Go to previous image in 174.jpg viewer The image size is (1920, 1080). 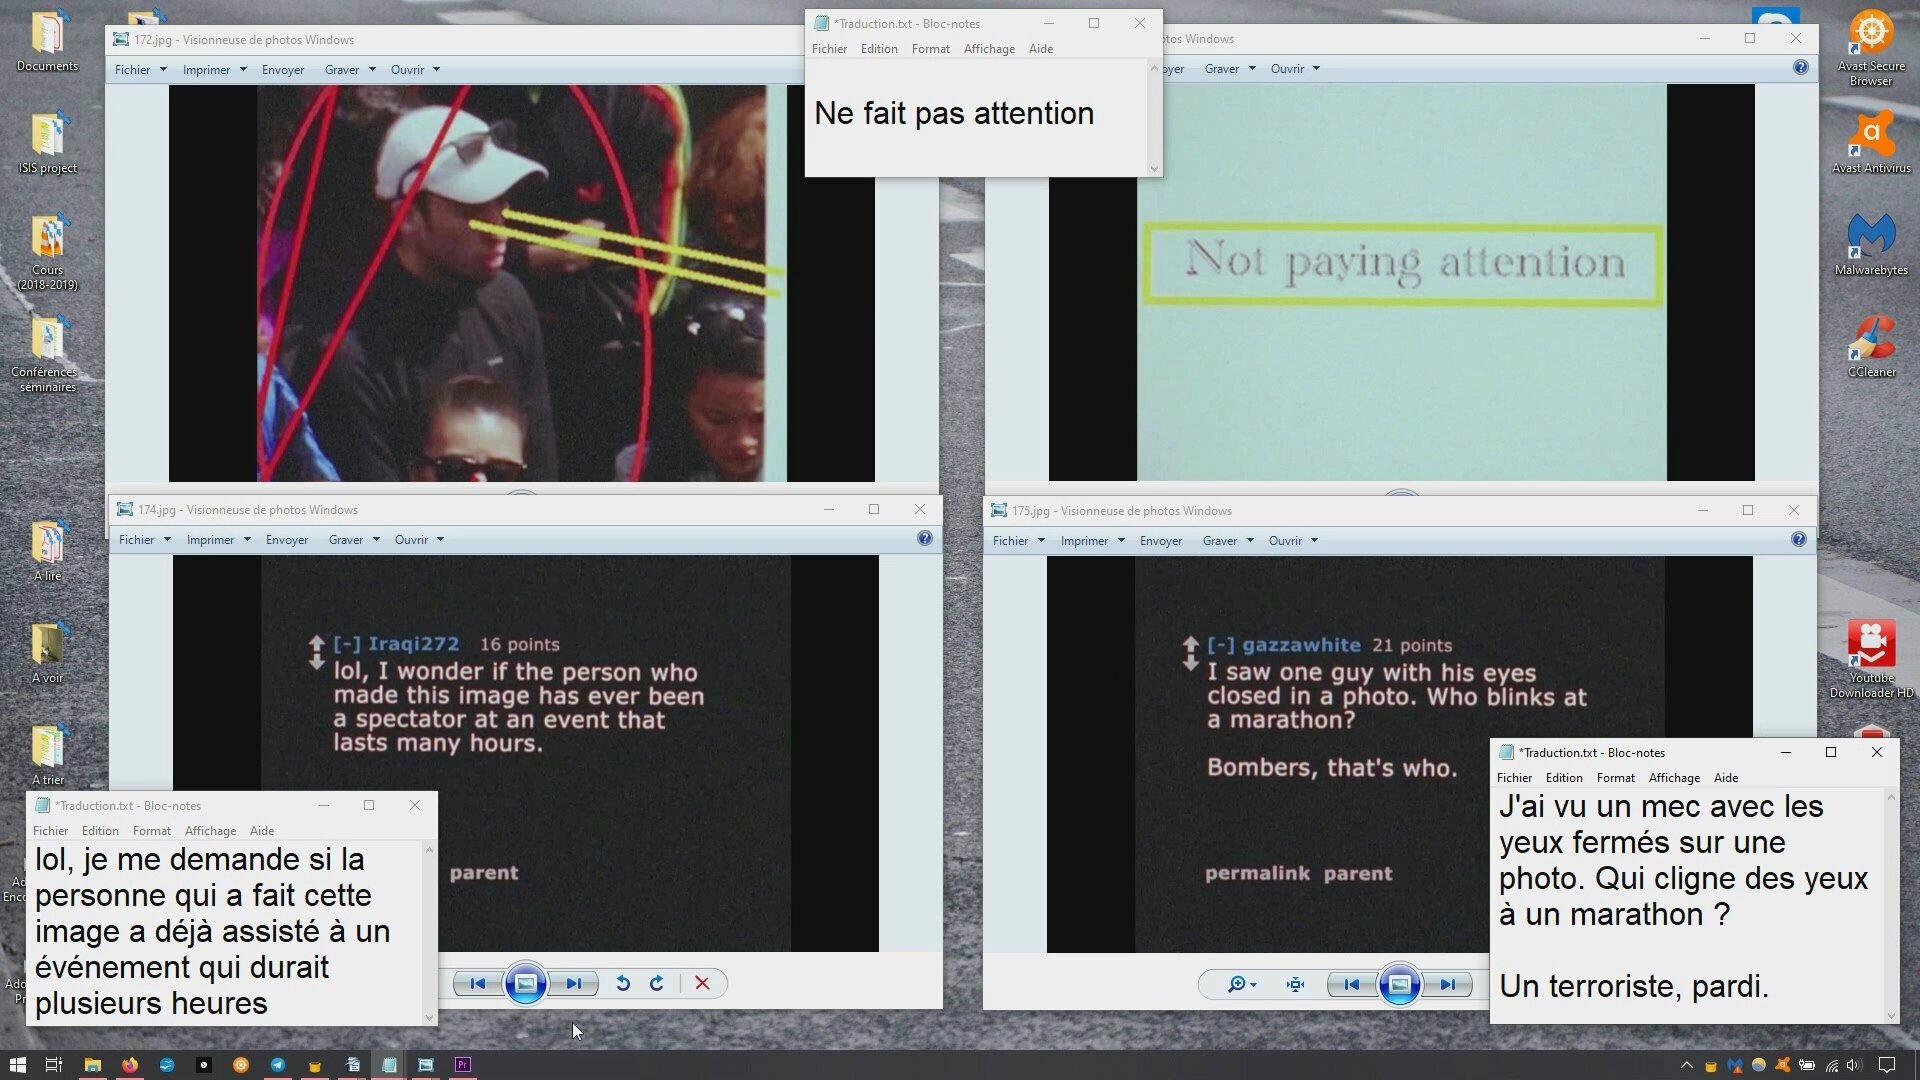[478, 983]
